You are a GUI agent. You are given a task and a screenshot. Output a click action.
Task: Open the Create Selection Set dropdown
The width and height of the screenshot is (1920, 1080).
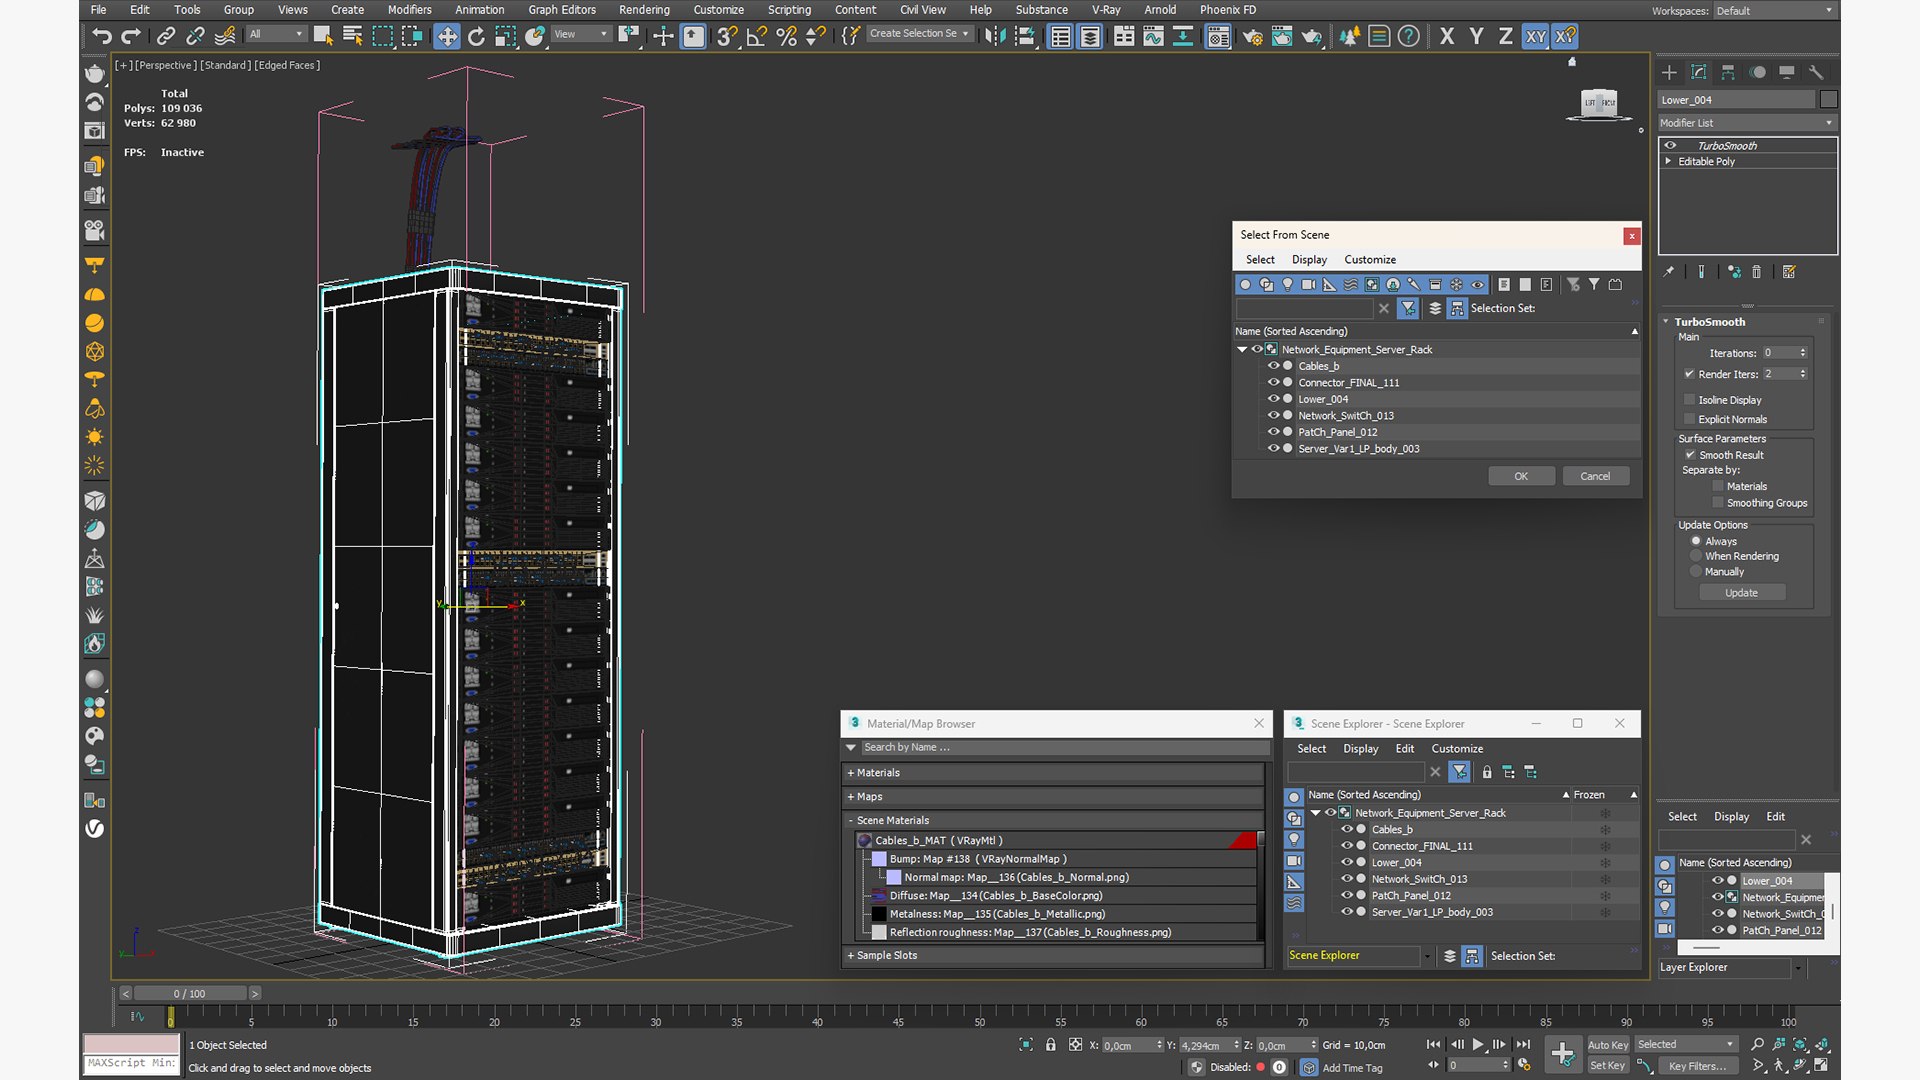919,34
